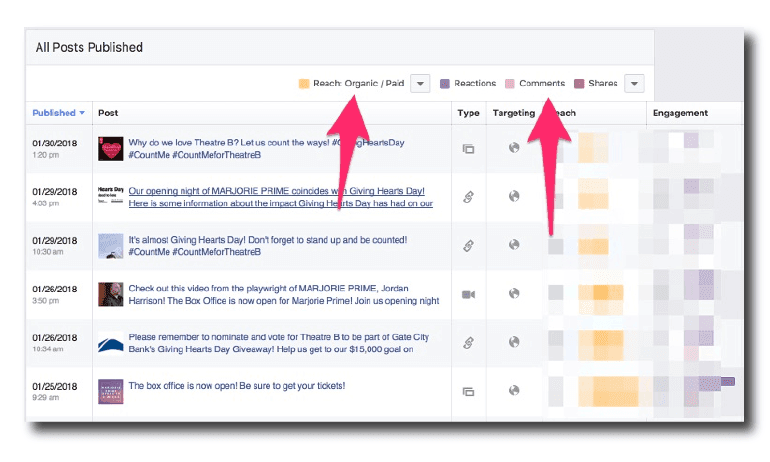Click the photo type icon for 01/25/2018 post

pos(468,392)
